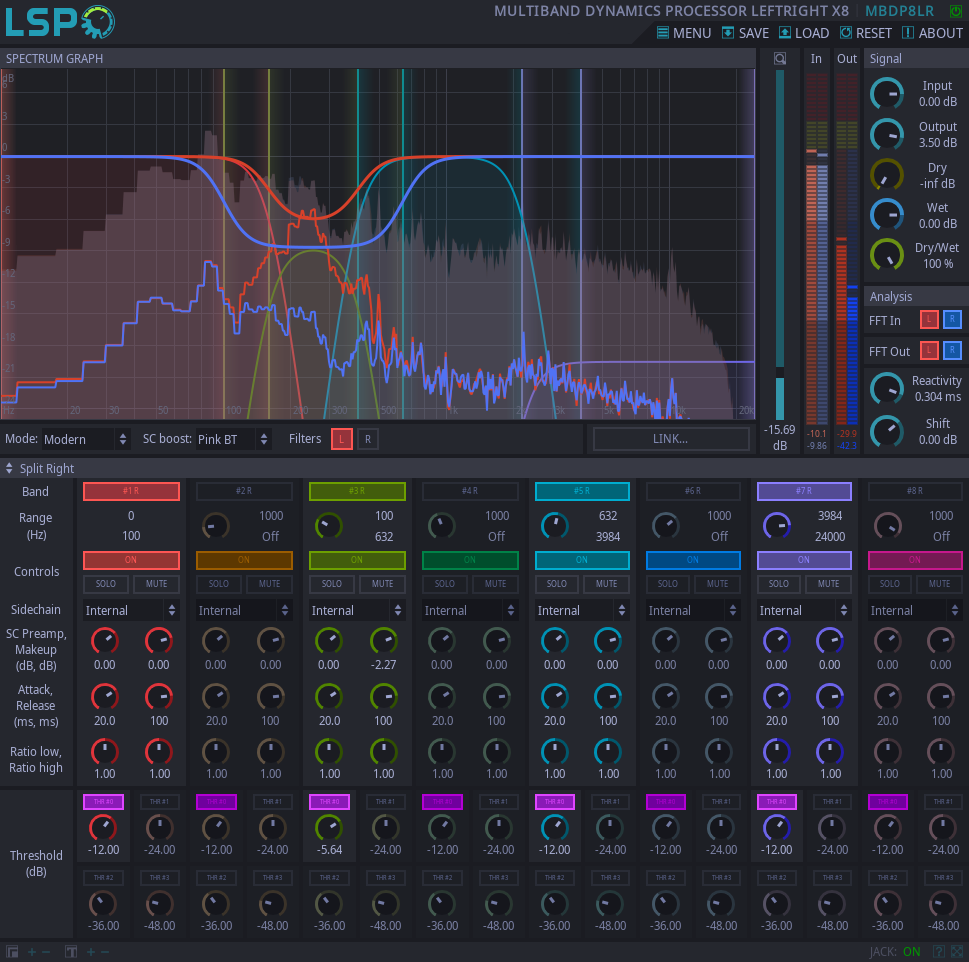Solo band #1R
The image size is (969, 962).
tap(106, 584)
